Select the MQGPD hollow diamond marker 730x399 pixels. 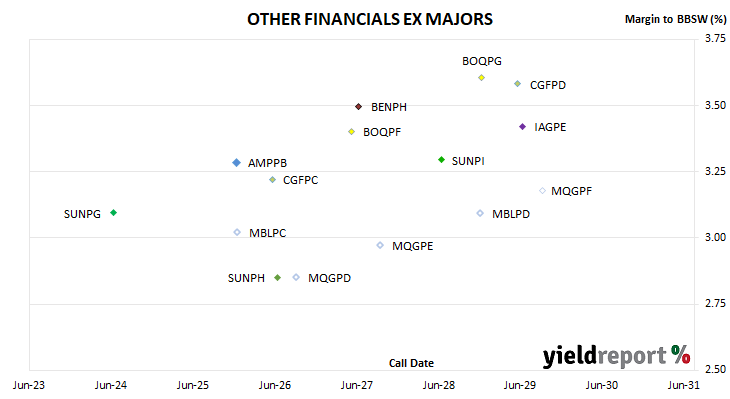(296, 277)
